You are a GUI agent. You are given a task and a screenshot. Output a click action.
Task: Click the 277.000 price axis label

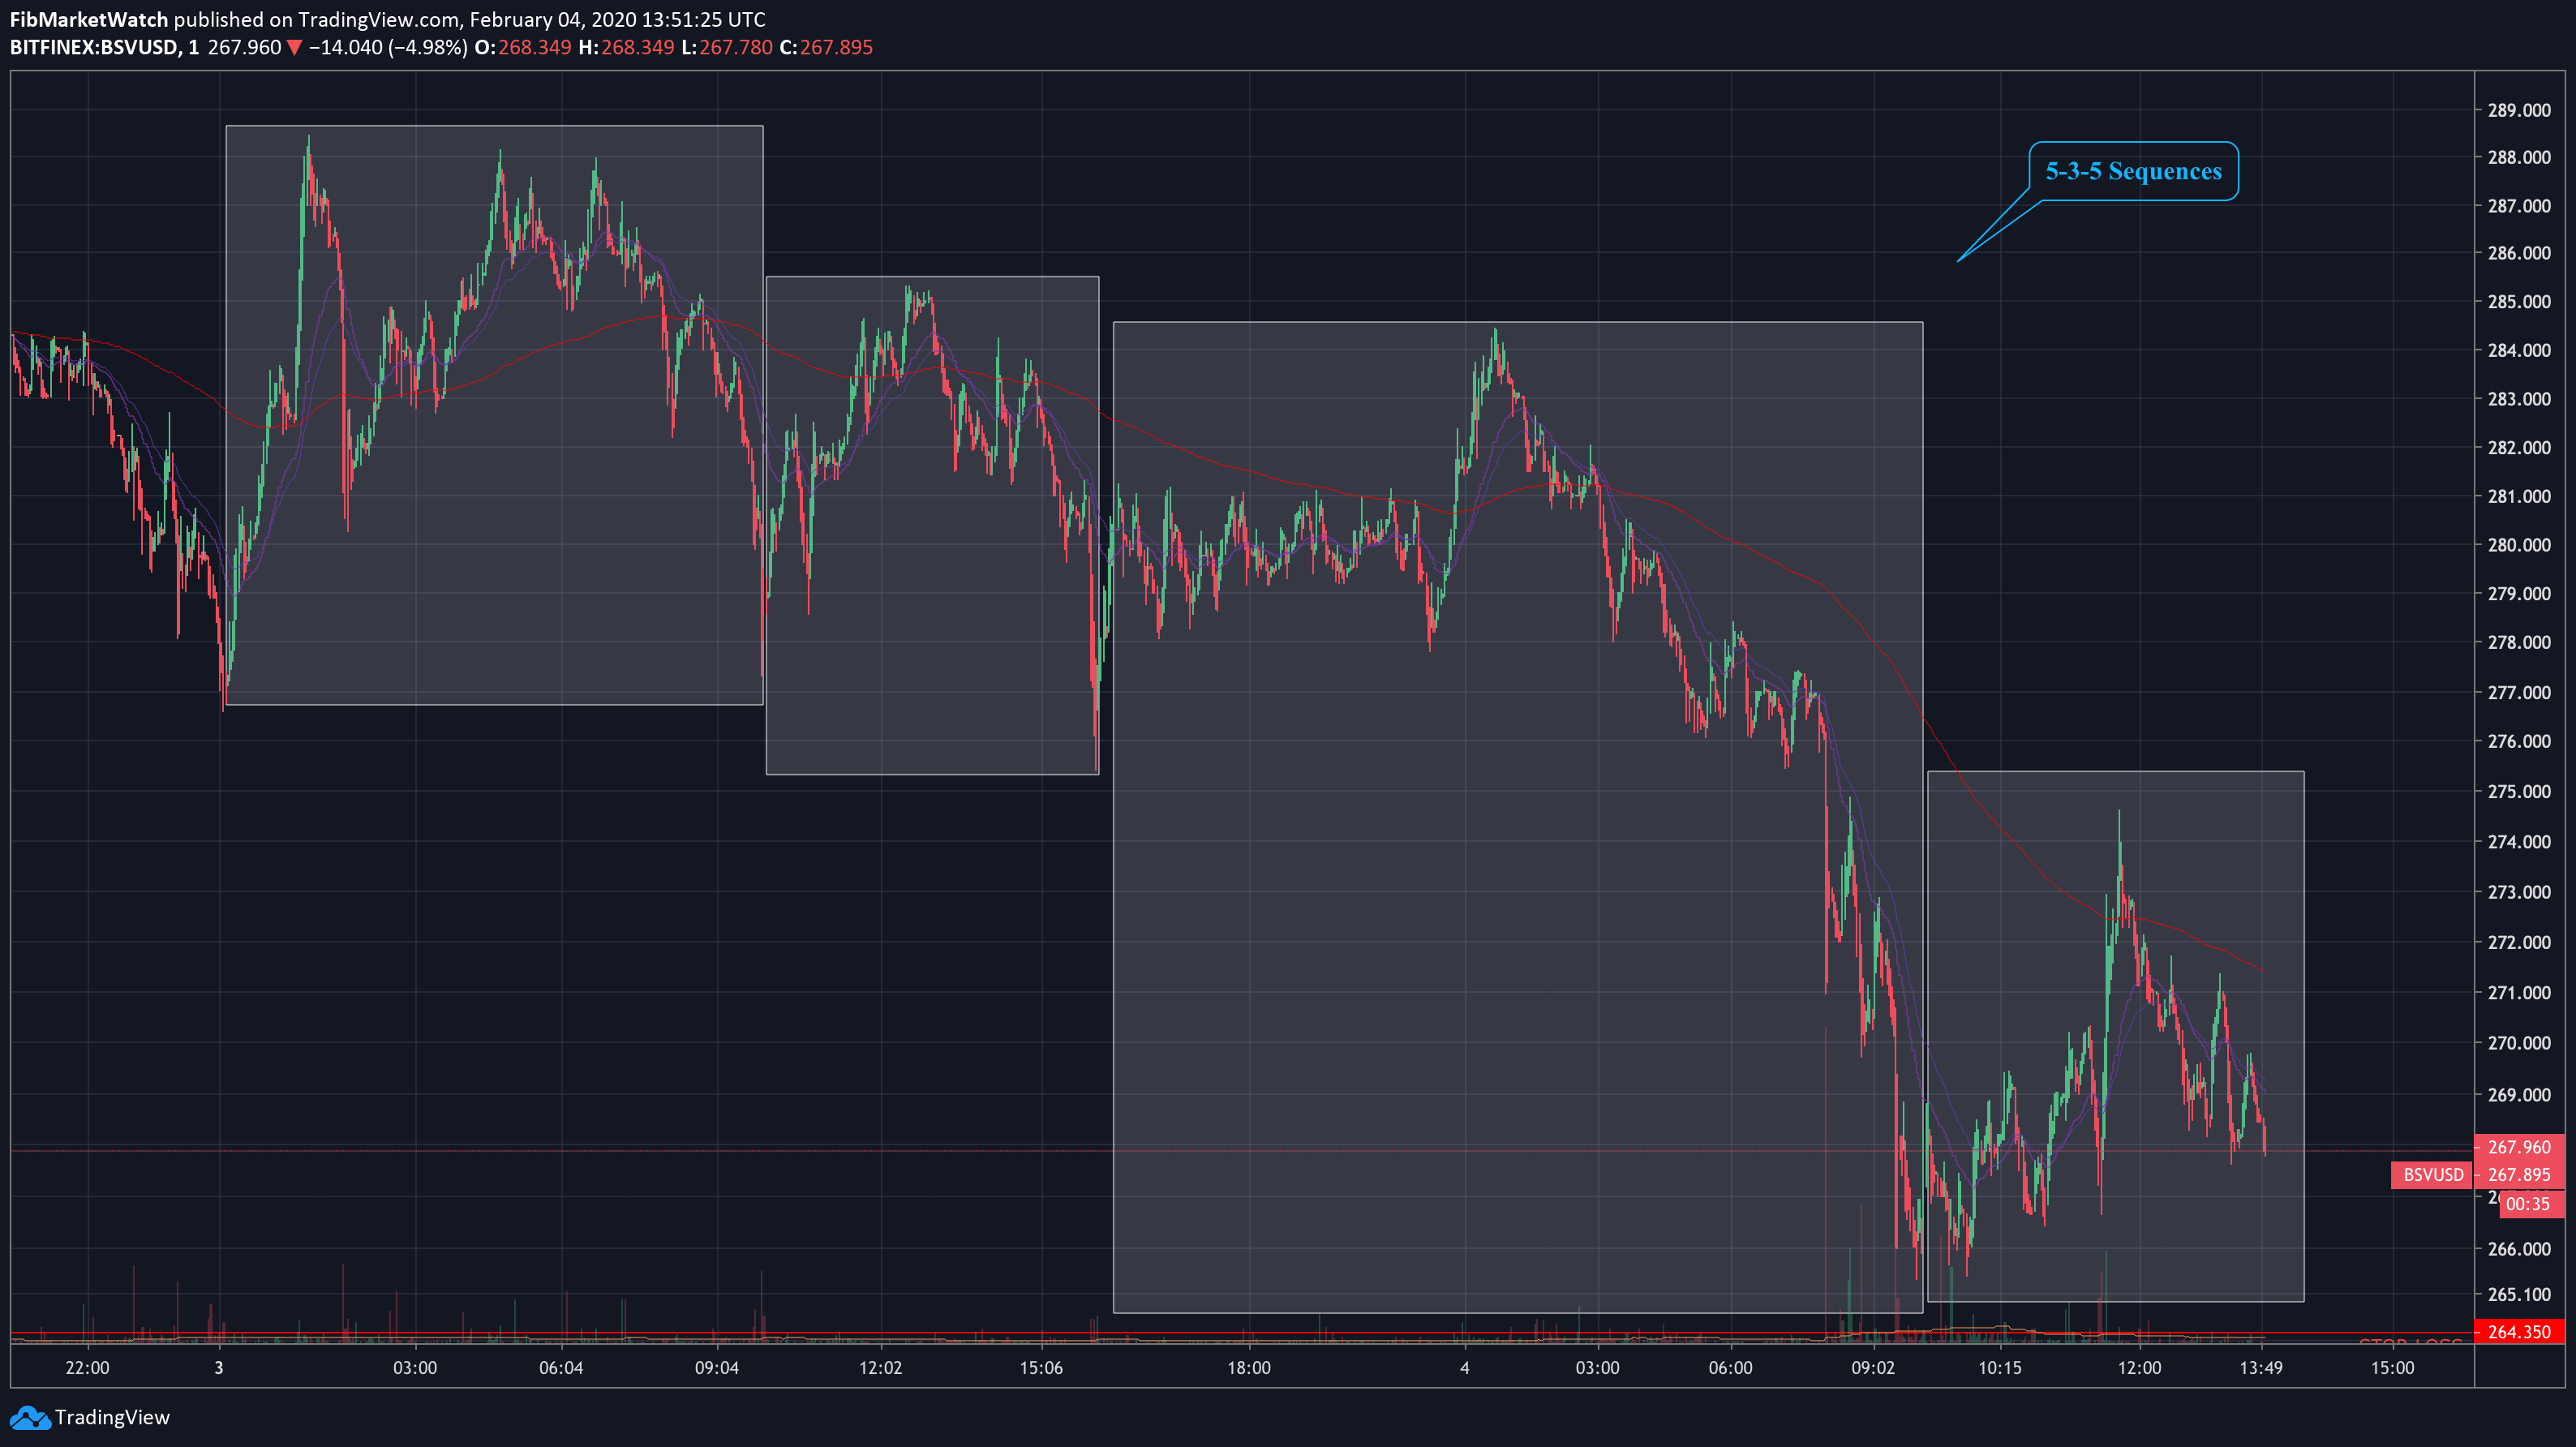tap(2519, 692)
